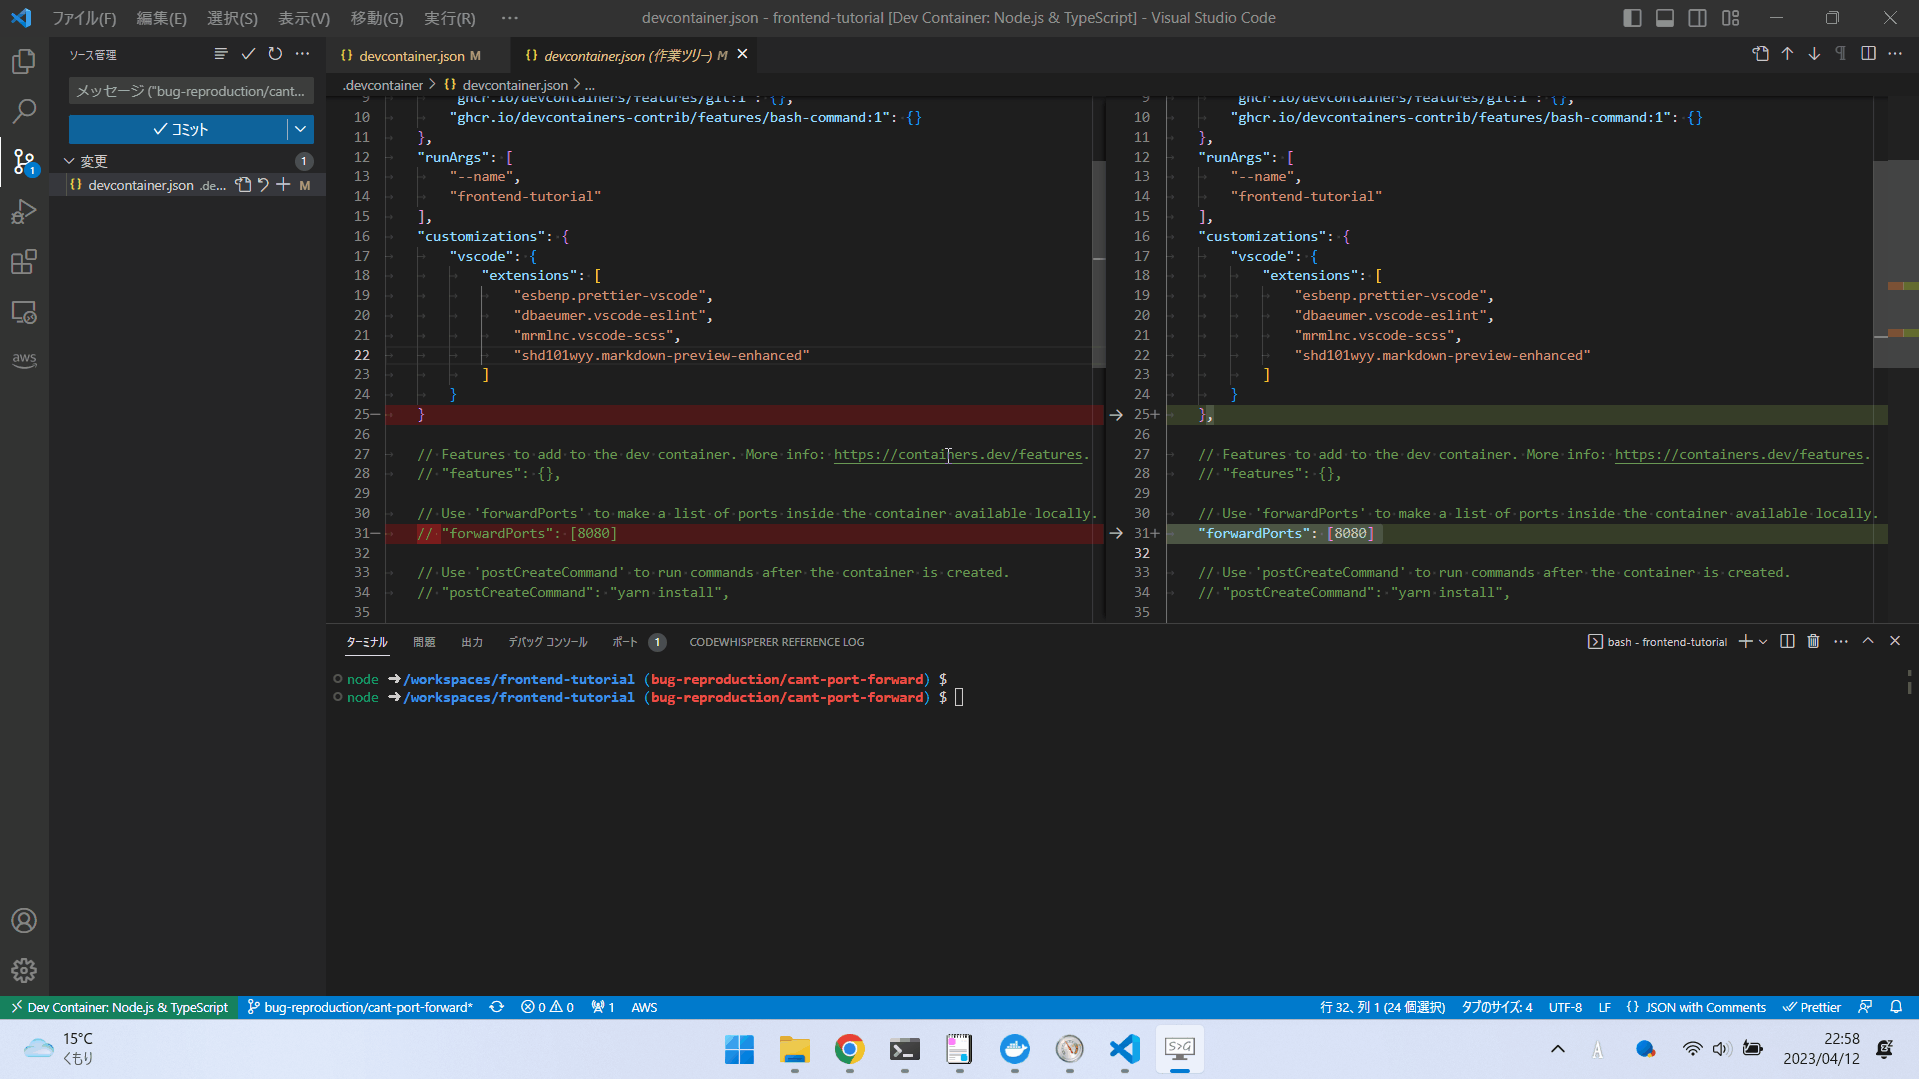Go to next change arrow in diff toolbar
Screen dimensions: 1919x1079
(1814, 54)
